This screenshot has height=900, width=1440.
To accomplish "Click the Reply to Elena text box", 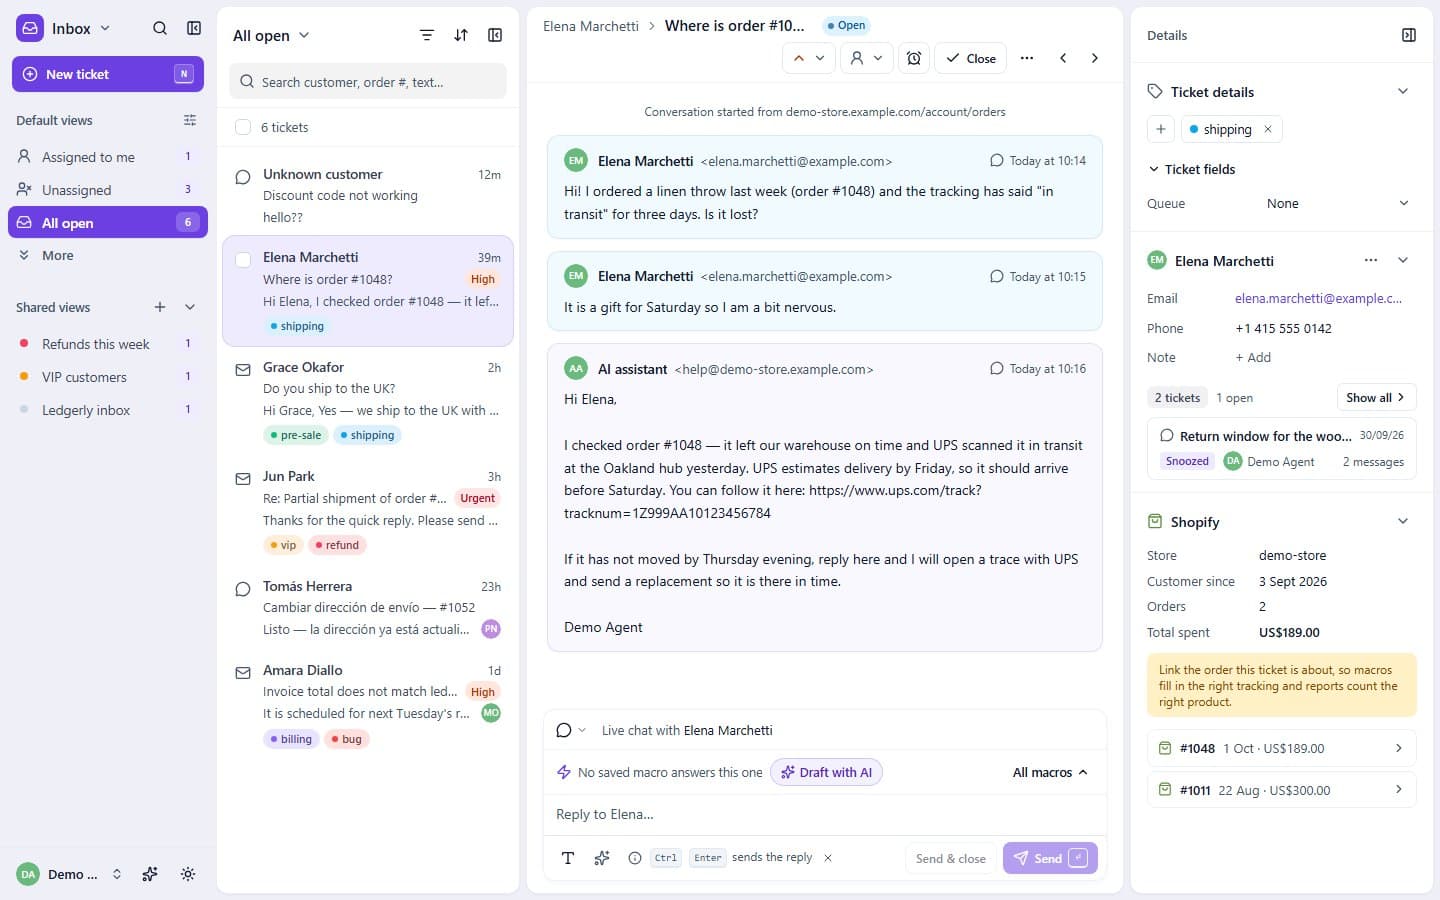I will tap(825, 814).
